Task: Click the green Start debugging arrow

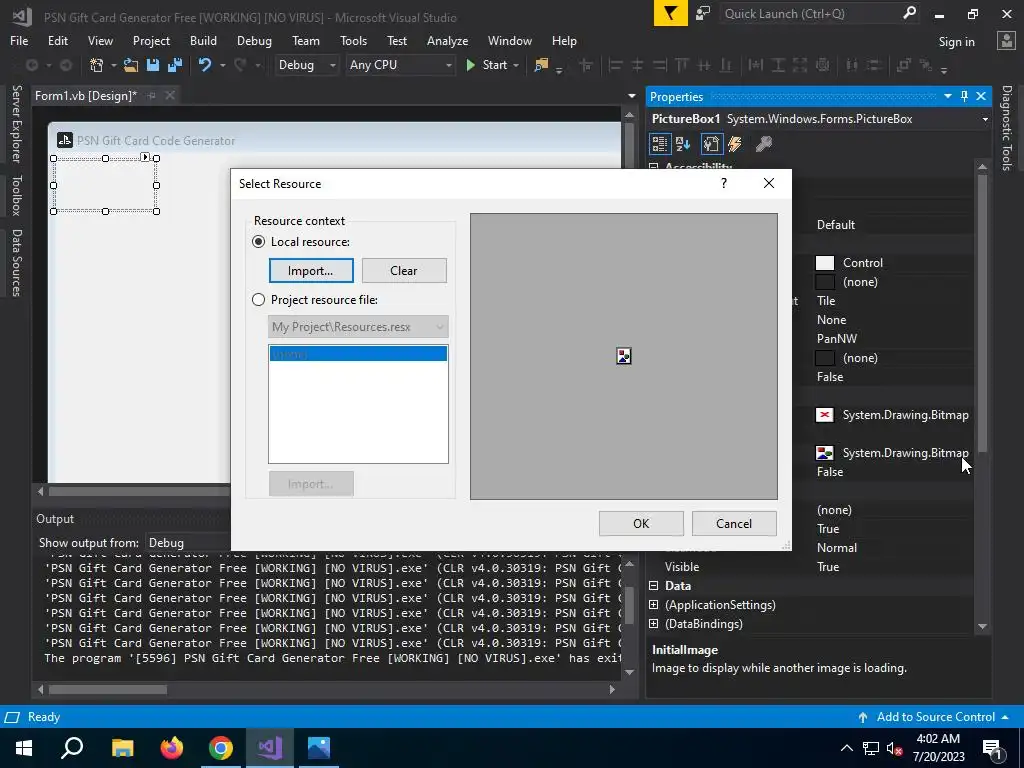Action: [x=470, y=65]
